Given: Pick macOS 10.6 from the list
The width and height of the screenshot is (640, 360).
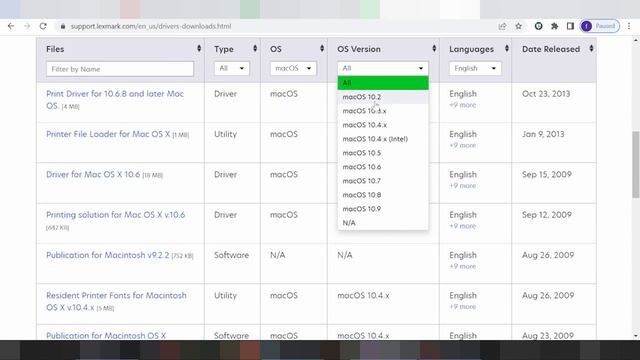Looking at the screenshot, I should (383, 167).
